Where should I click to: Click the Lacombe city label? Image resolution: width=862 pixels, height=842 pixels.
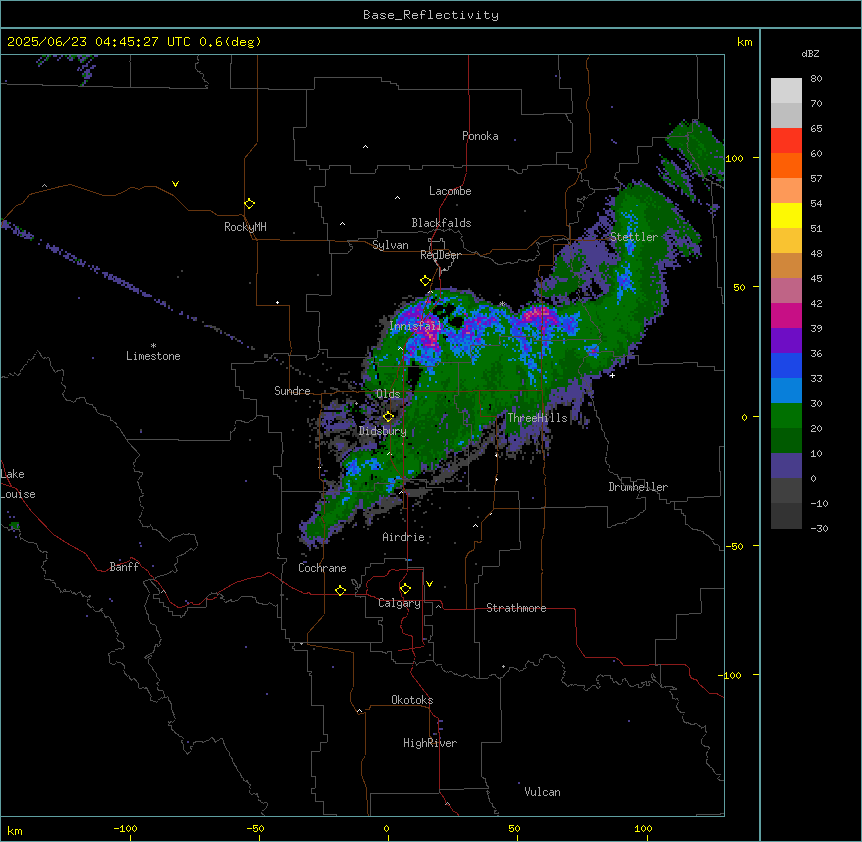(x=450, y=191)
